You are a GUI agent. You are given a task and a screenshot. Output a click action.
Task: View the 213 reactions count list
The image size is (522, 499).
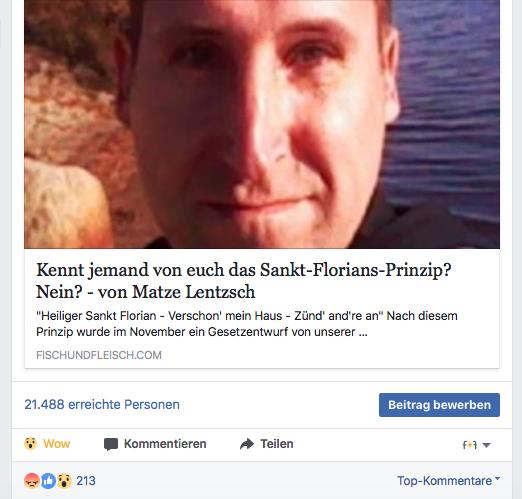tap(86, 481)
